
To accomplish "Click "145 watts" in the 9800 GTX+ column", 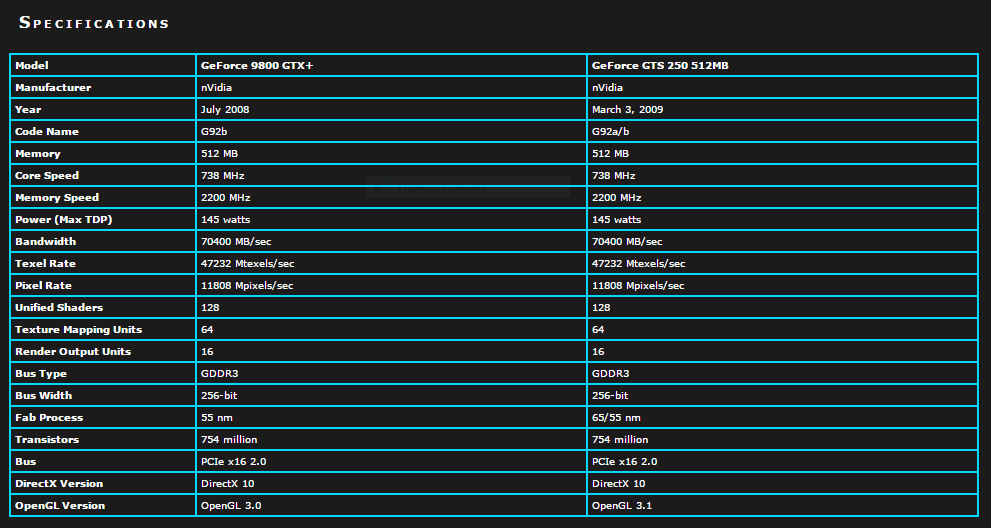I will click(x=226, y=219).
